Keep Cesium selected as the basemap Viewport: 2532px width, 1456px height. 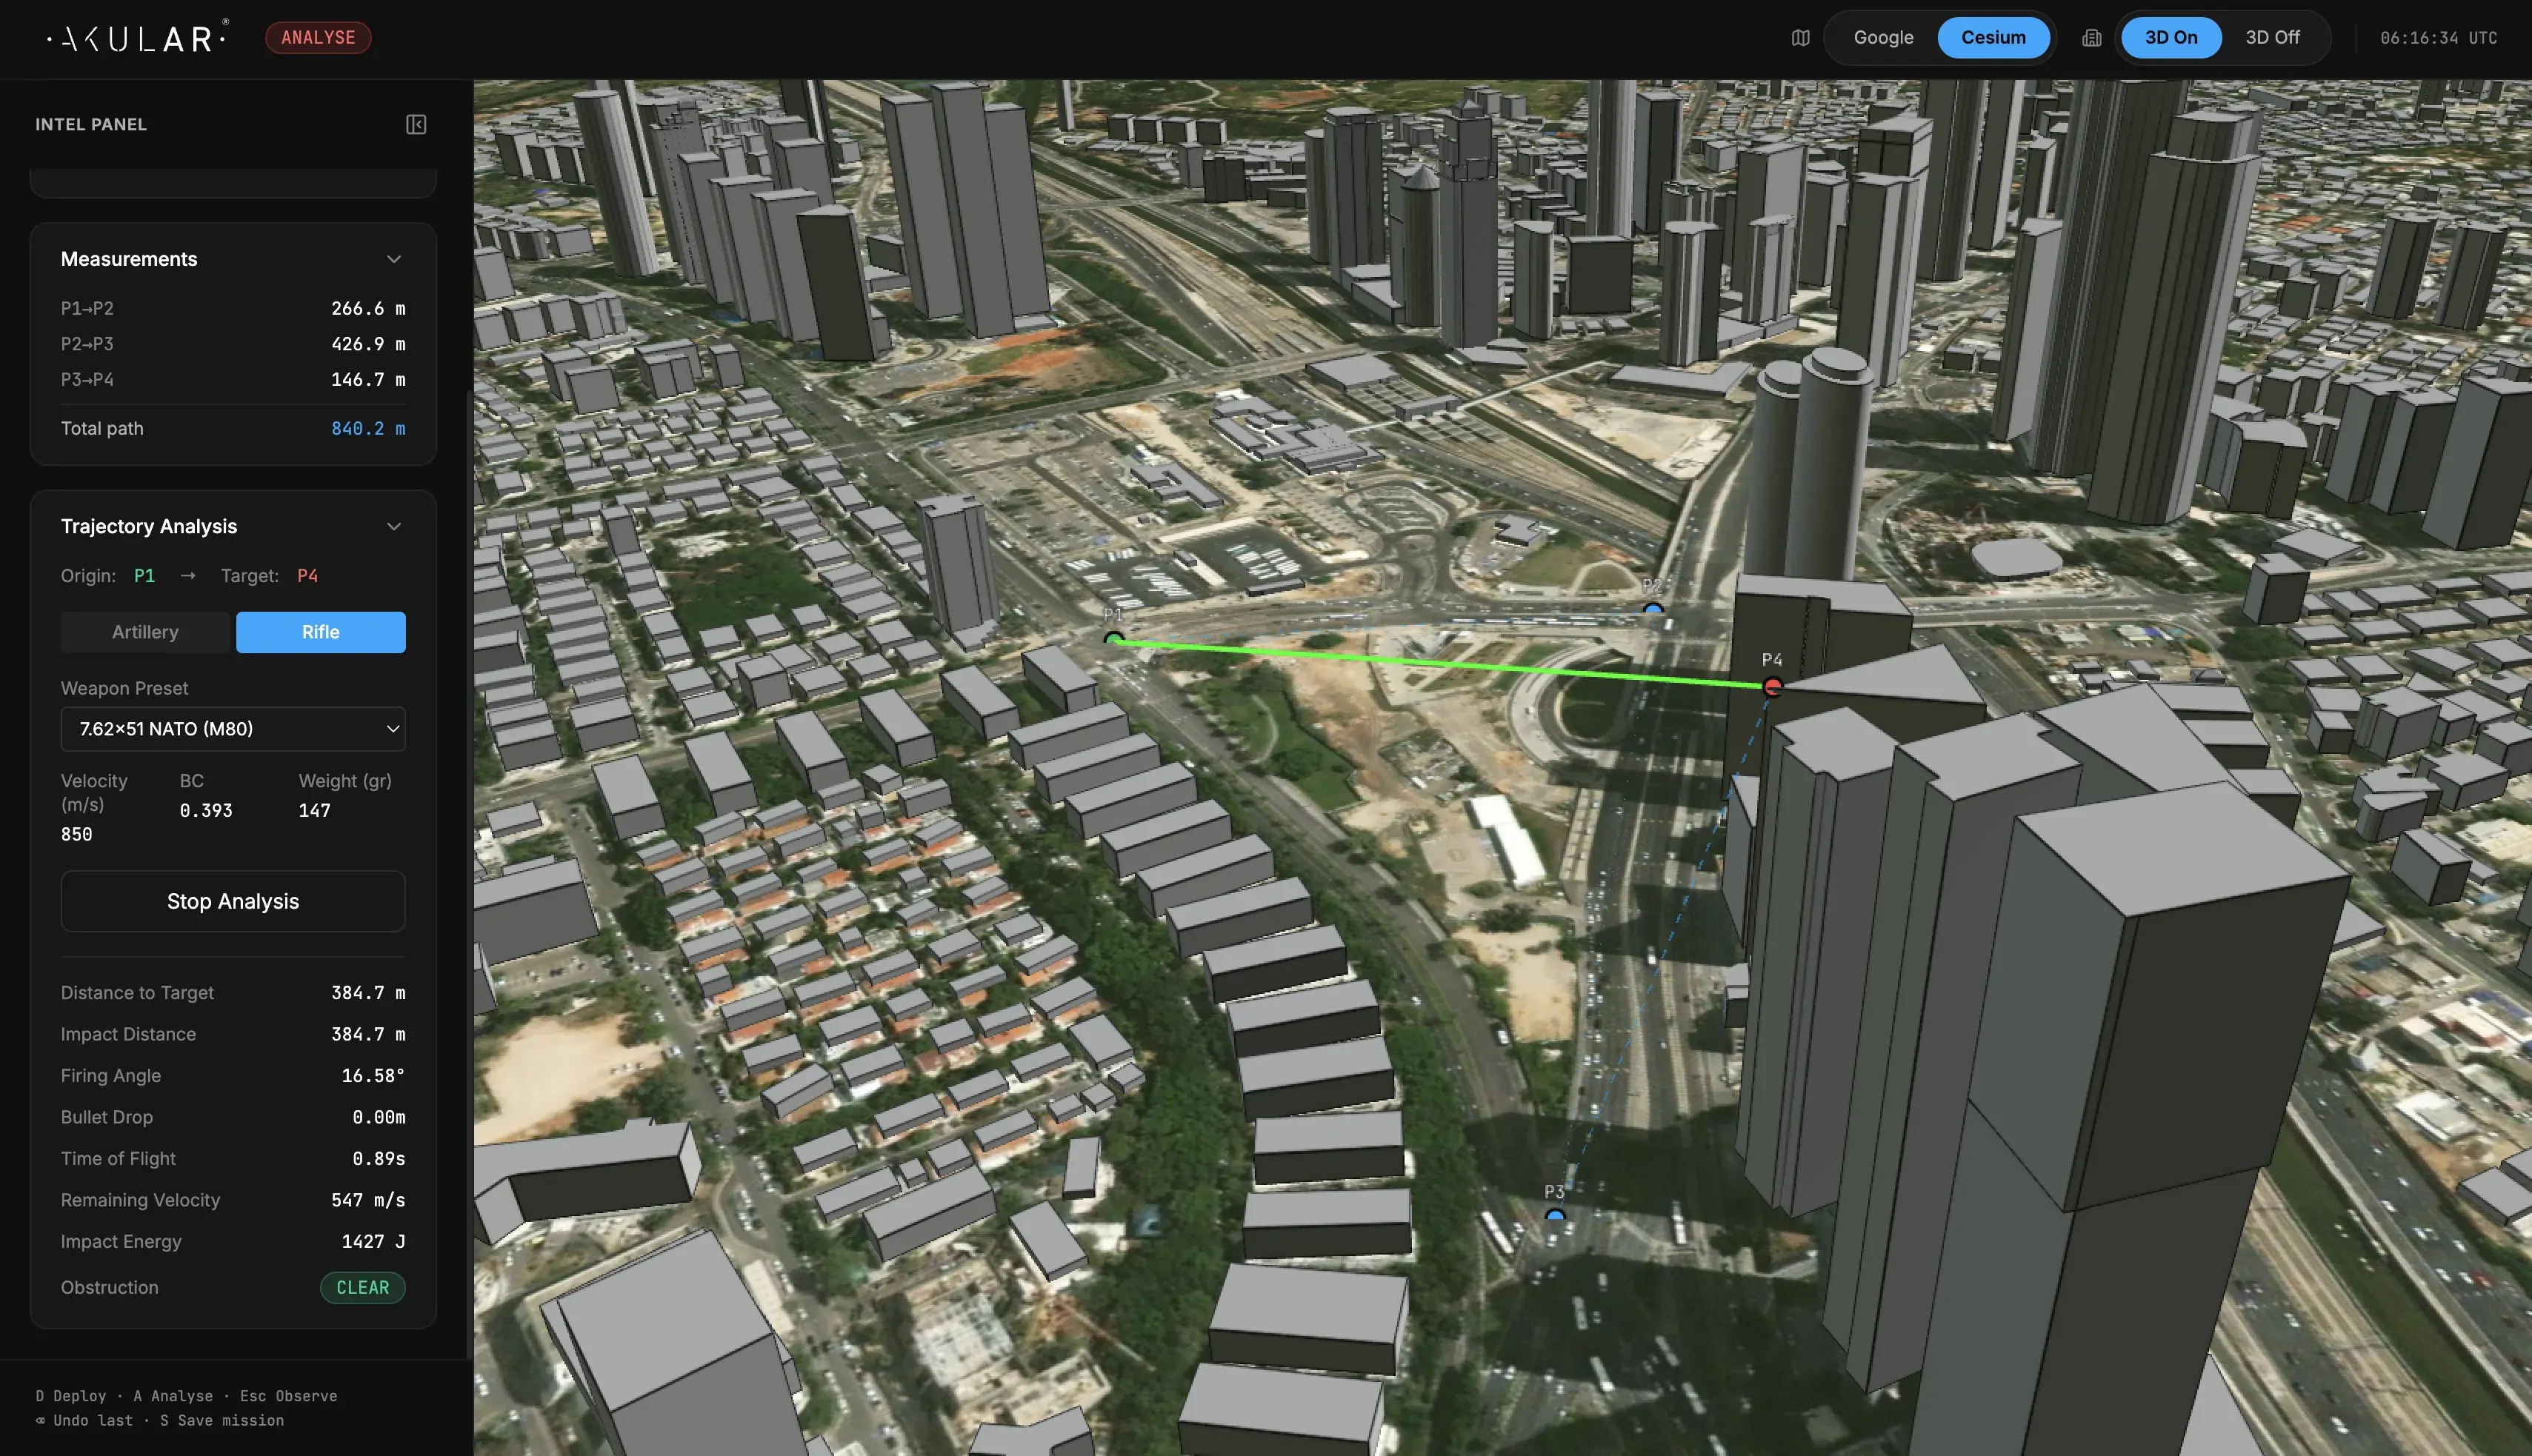tap(1993, 38)
